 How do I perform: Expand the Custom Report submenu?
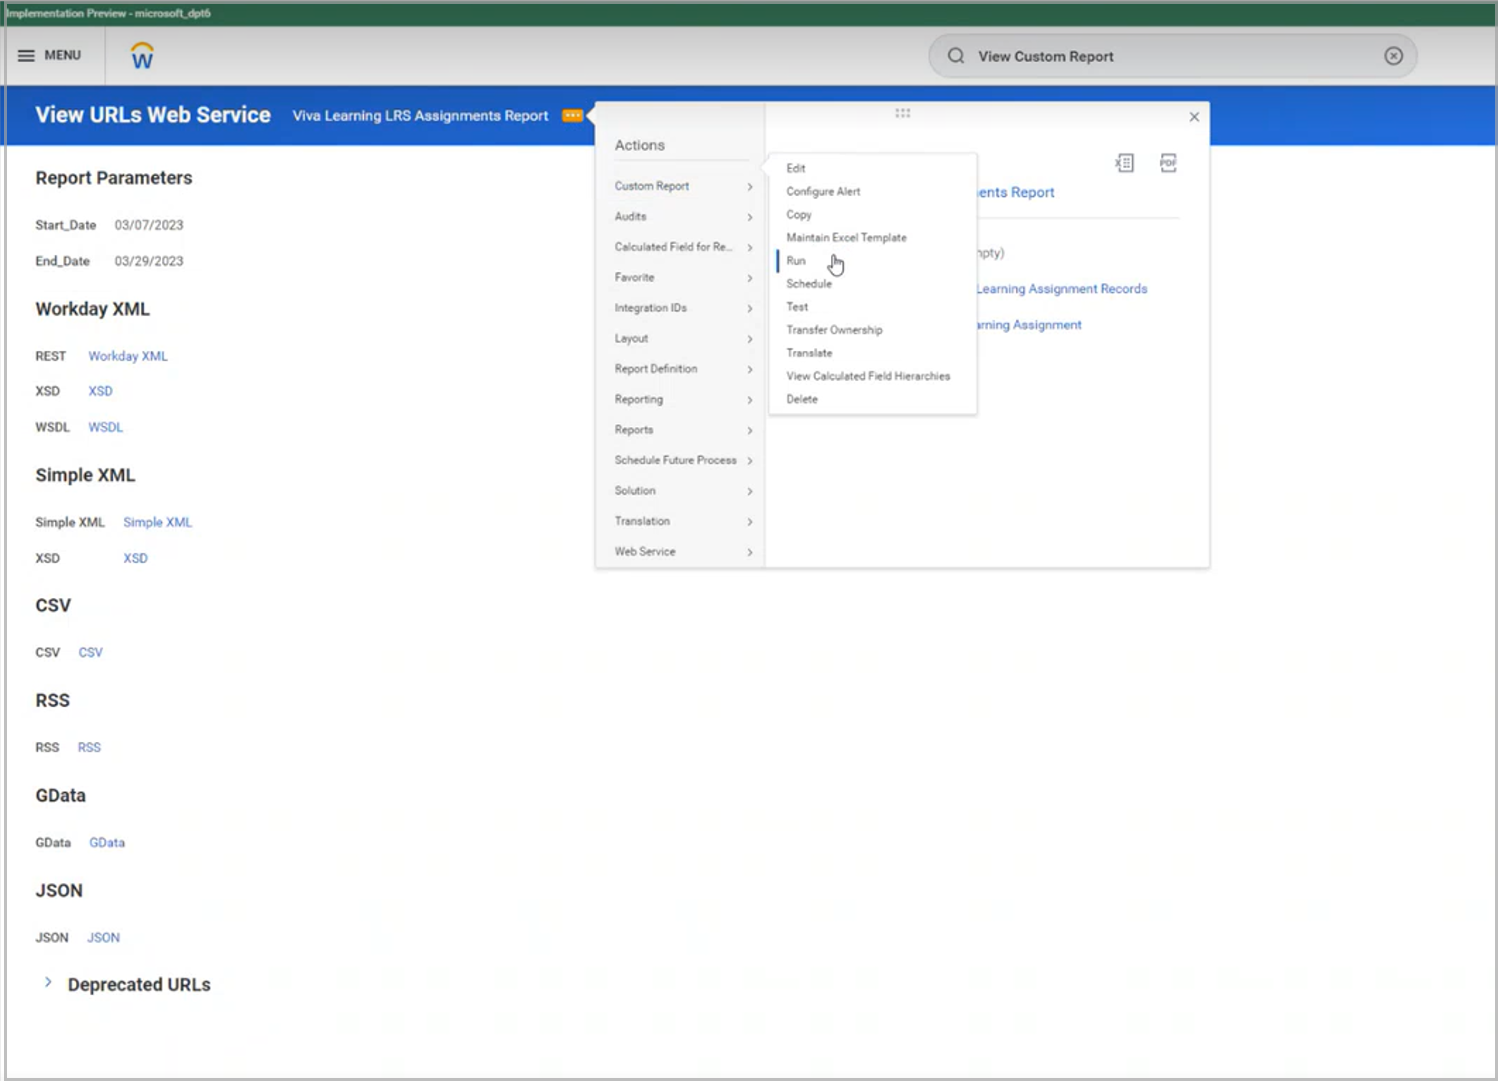pos(683,186)
